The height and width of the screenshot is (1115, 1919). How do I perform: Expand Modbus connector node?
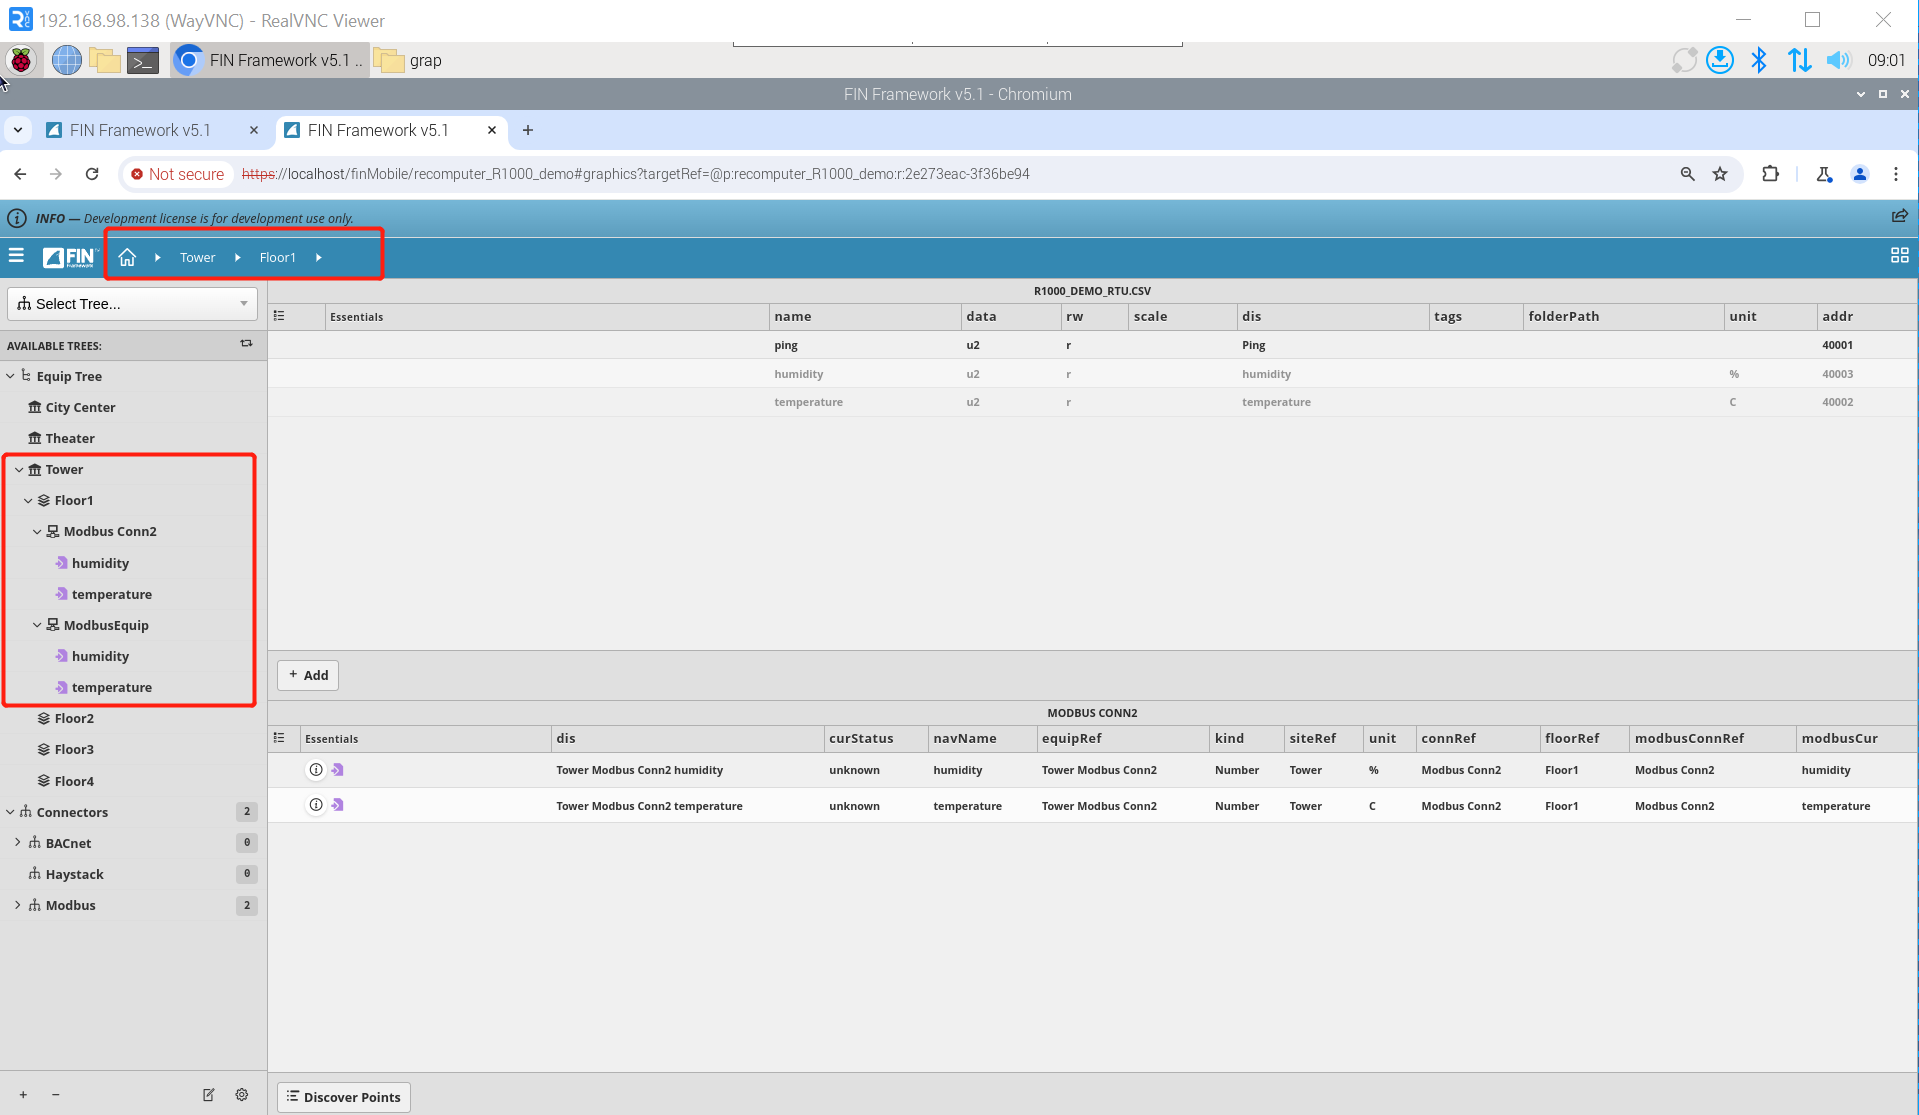pyautogui.click(x=18, y=905)
